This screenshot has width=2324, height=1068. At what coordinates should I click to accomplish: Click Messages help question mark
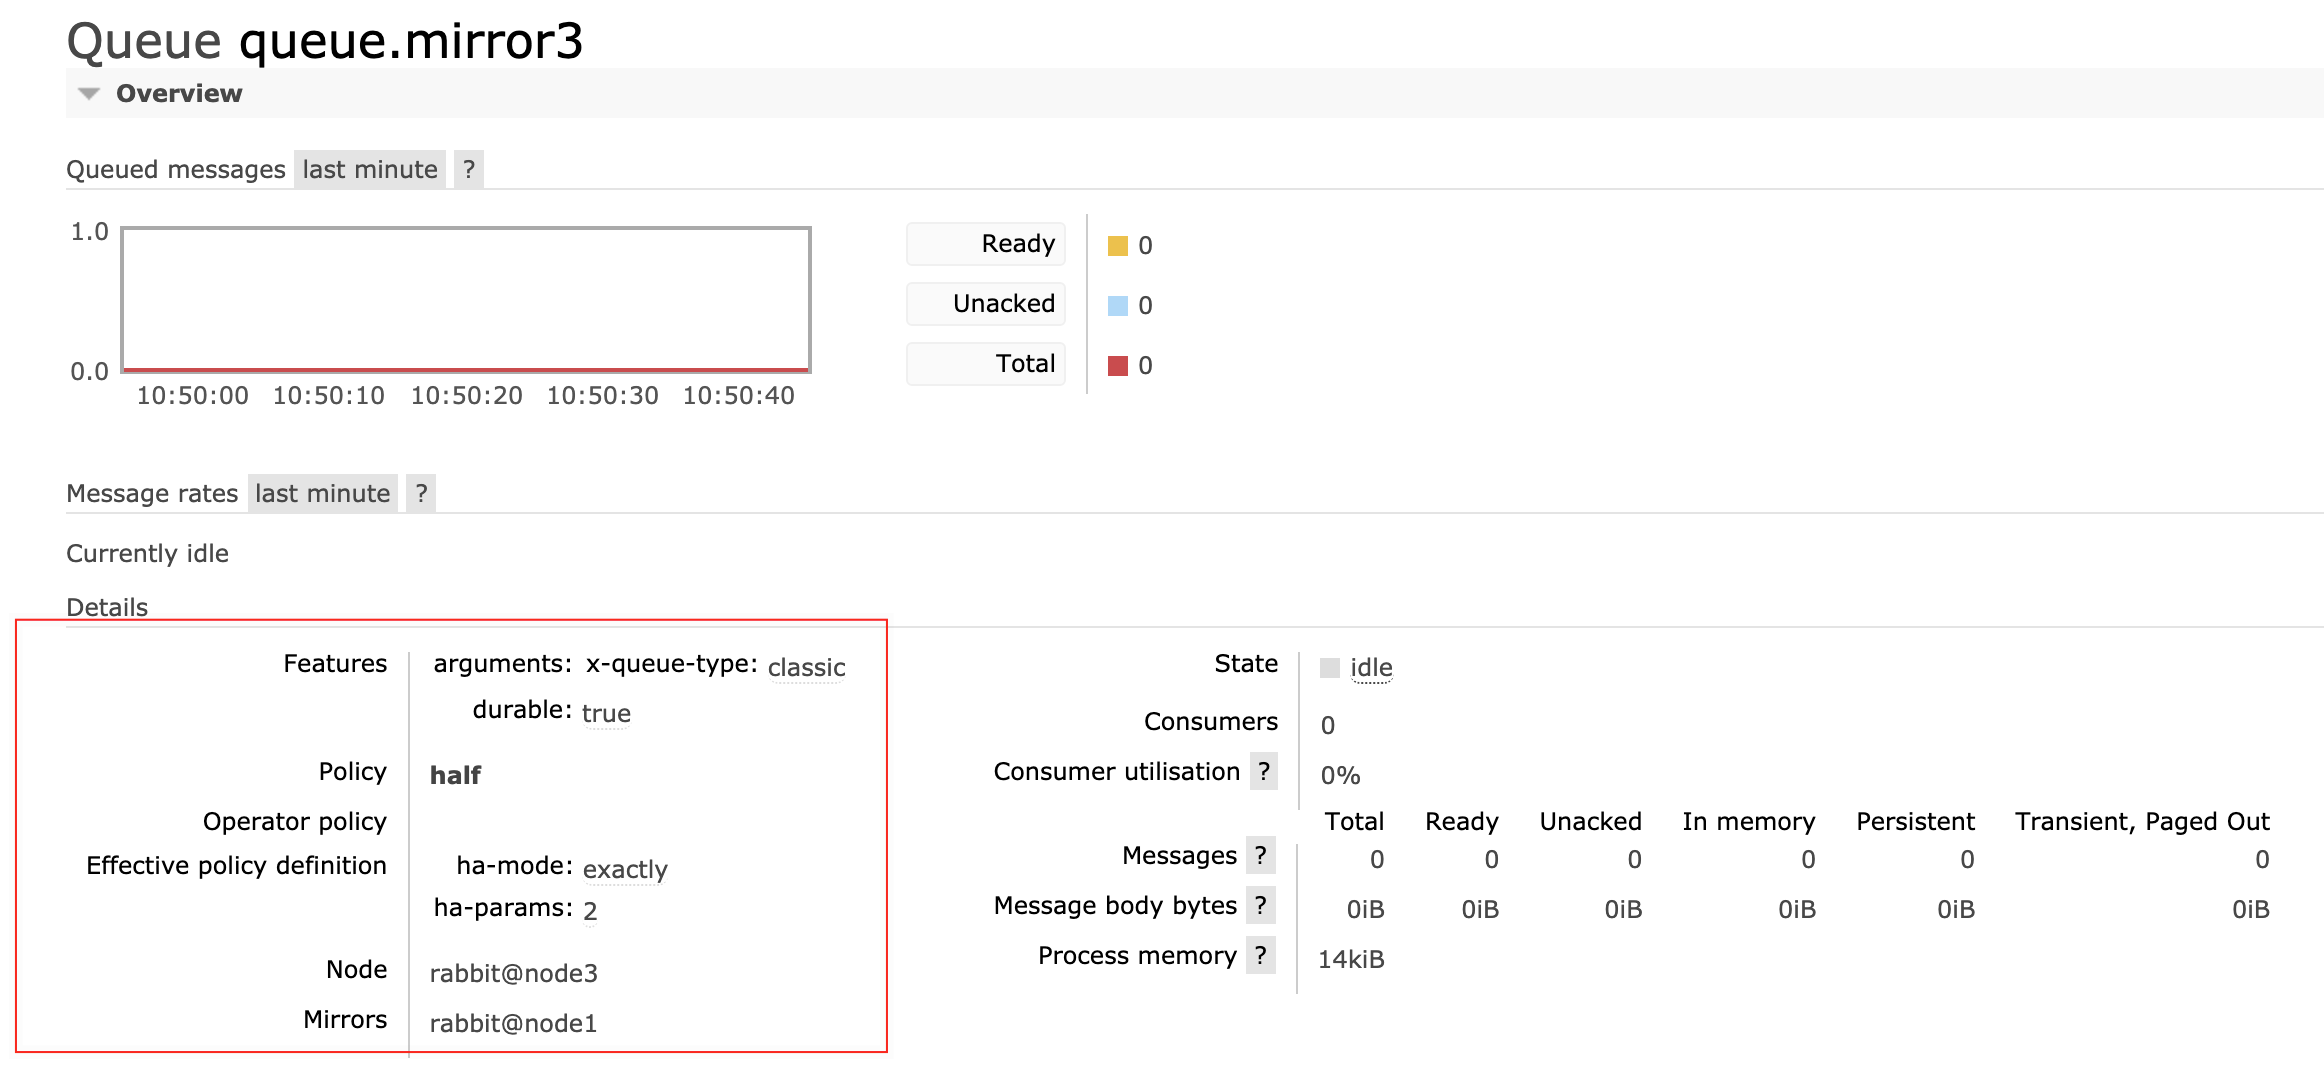point(1261,855)
